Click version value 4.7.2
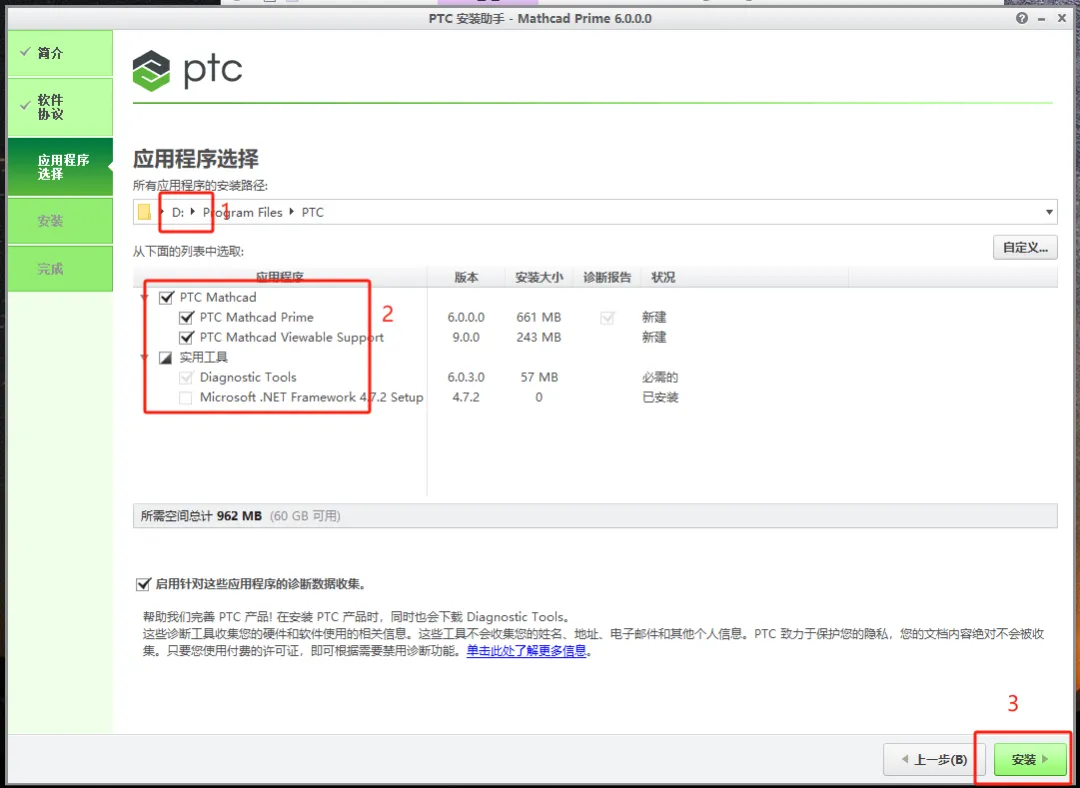 point(466,397)
